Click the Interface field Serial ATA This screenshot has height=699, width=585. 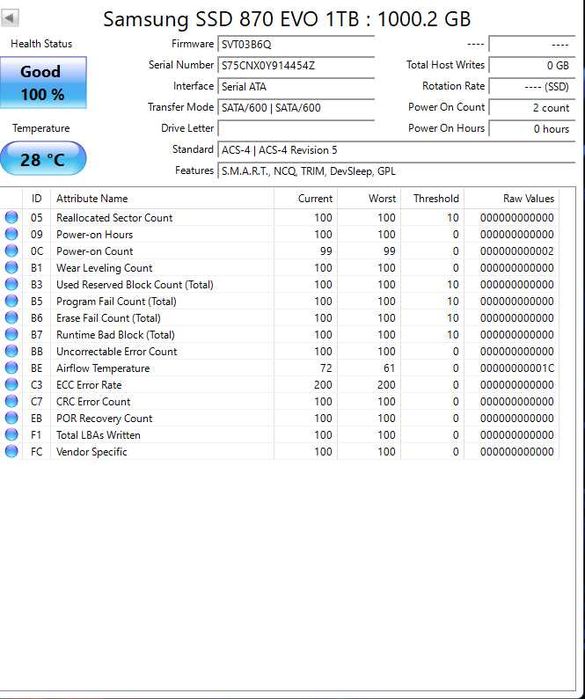(x=296, y=86)
